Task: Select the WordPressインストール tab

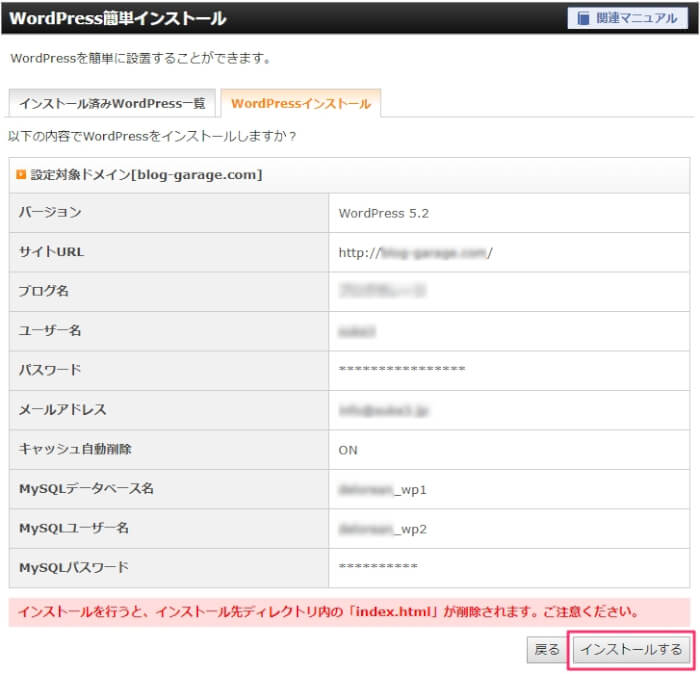Action: click(x=301, y=103)
